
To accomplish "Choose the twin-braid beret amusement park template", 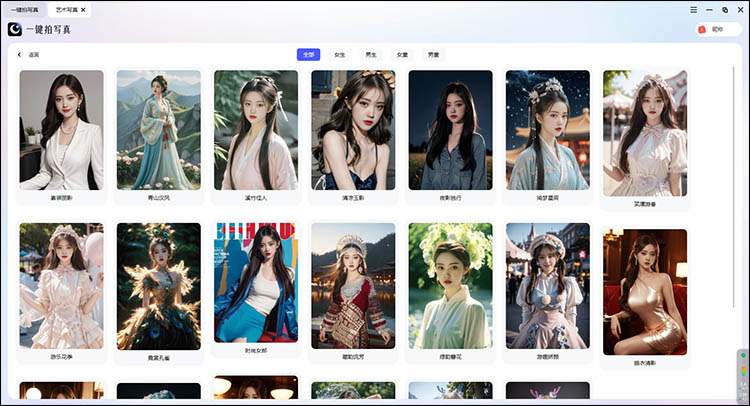I will click(548, 285).
